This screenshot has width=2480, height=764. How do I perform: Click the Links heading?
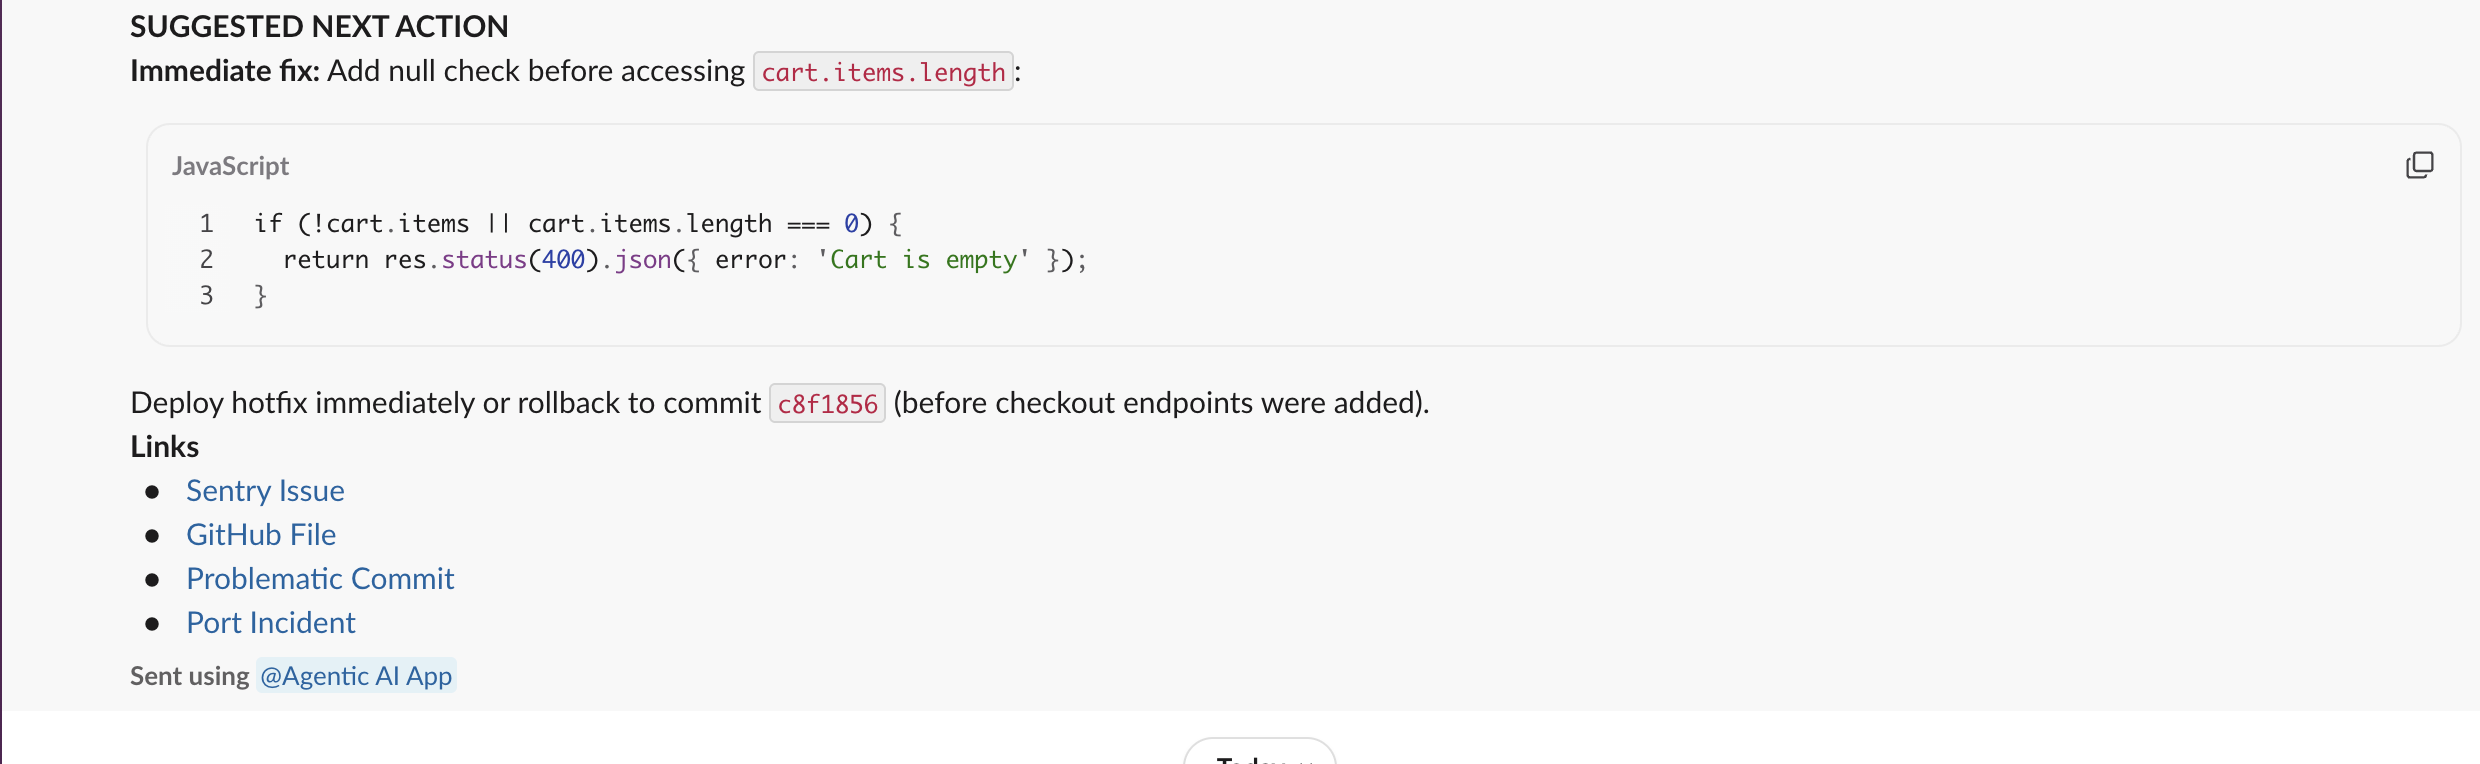(x=165, y=447)
